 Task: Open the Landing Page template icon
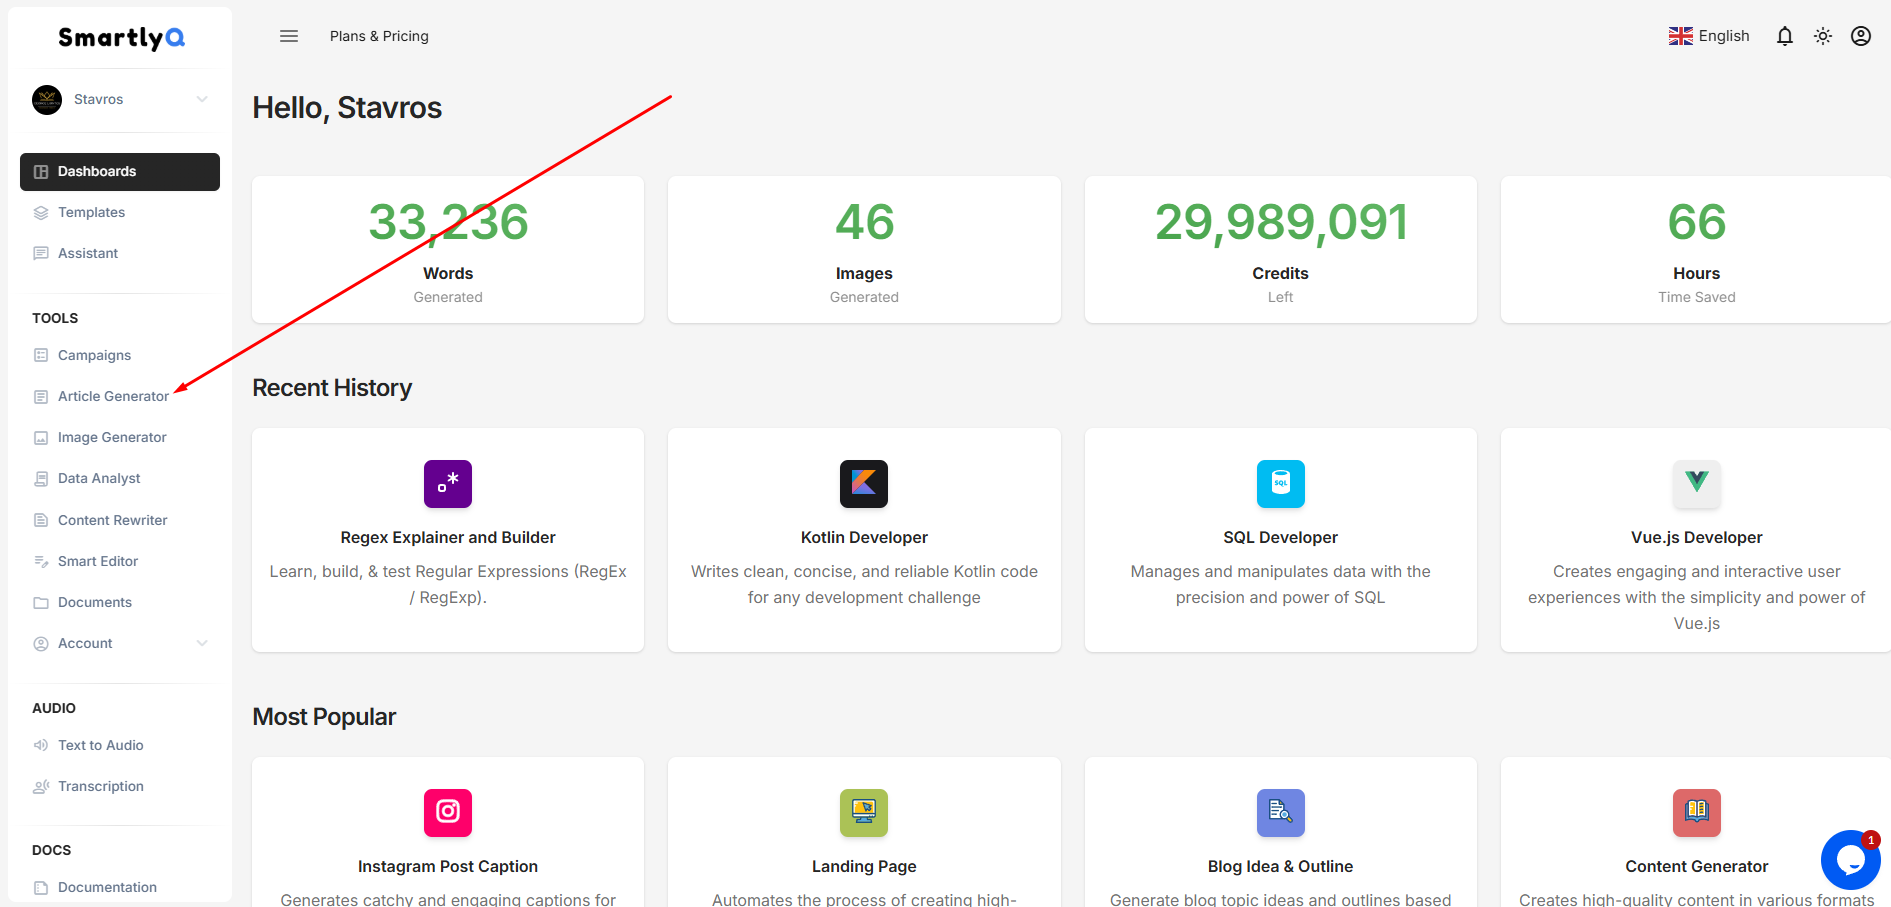click(x=864, y=813)
